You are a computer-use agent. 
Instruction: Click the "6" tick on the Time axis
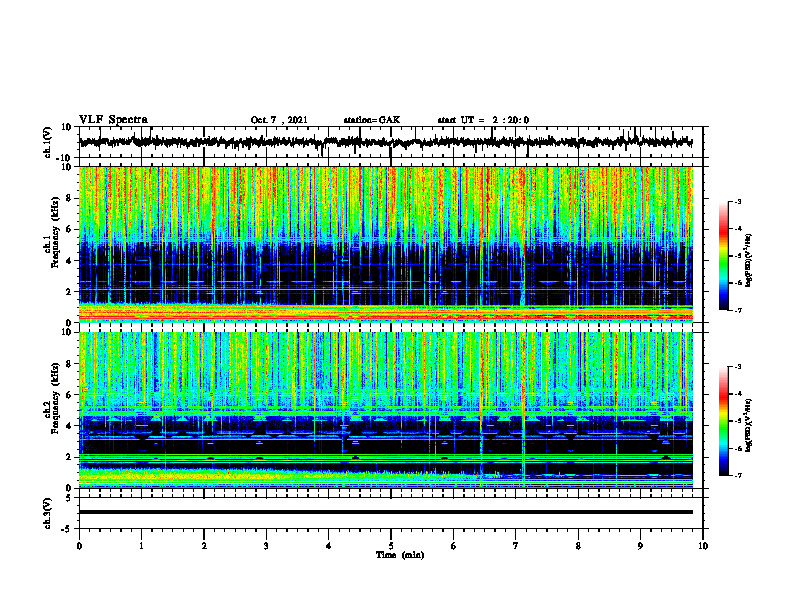click(454, 546)
